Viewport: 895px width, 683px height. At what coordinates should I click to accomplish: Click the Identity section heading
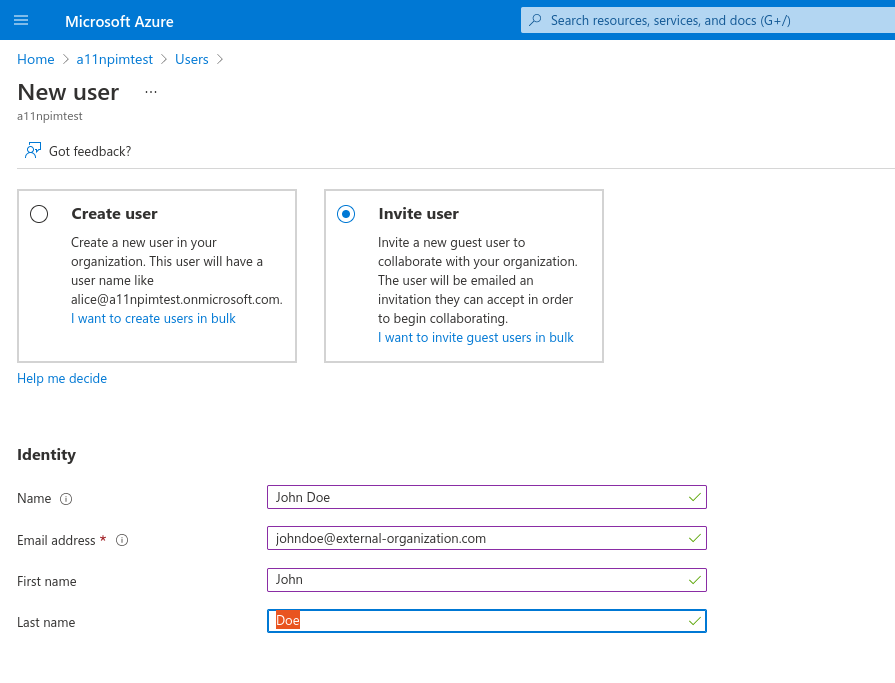[46, 455]
